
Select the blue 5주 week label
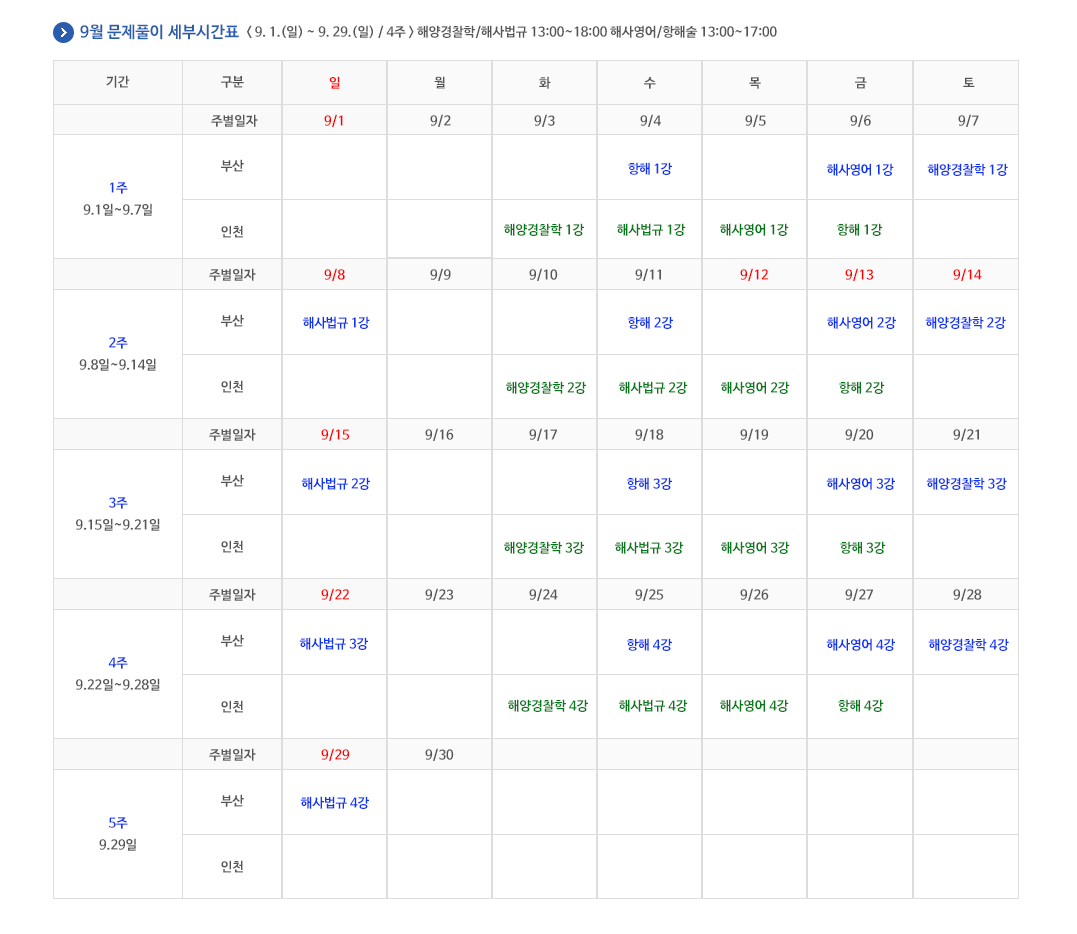(x=118, y=823)
